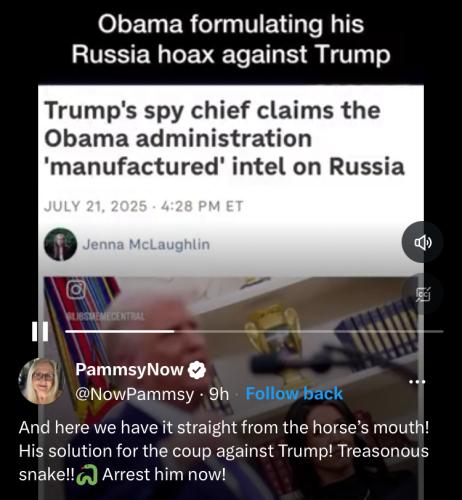Open the Jenna McLaughlin author link

146,244
